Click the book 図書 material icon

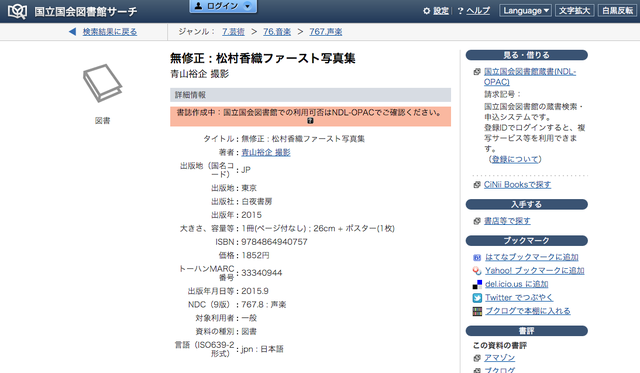tap(102, 83)
